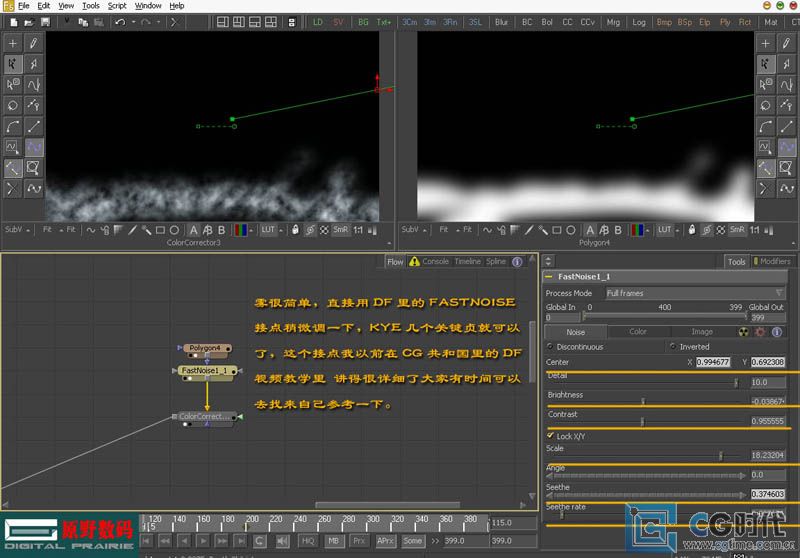
Task: Open the SubV dropdown in right viewer
Action: (414, 230)
